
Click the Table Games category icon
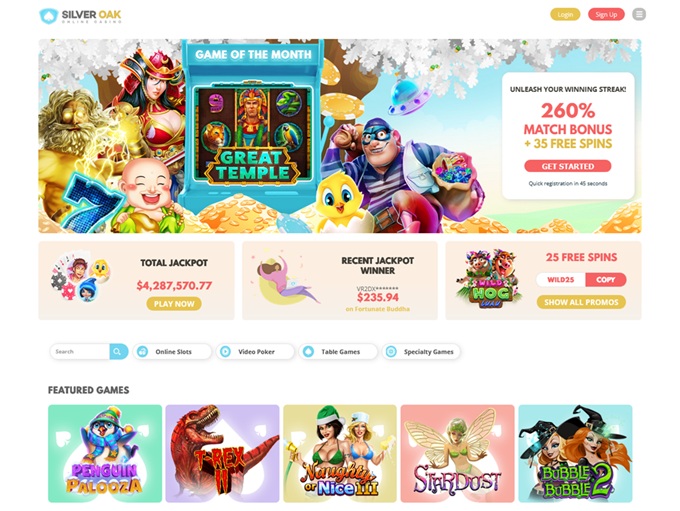point(308,352)
